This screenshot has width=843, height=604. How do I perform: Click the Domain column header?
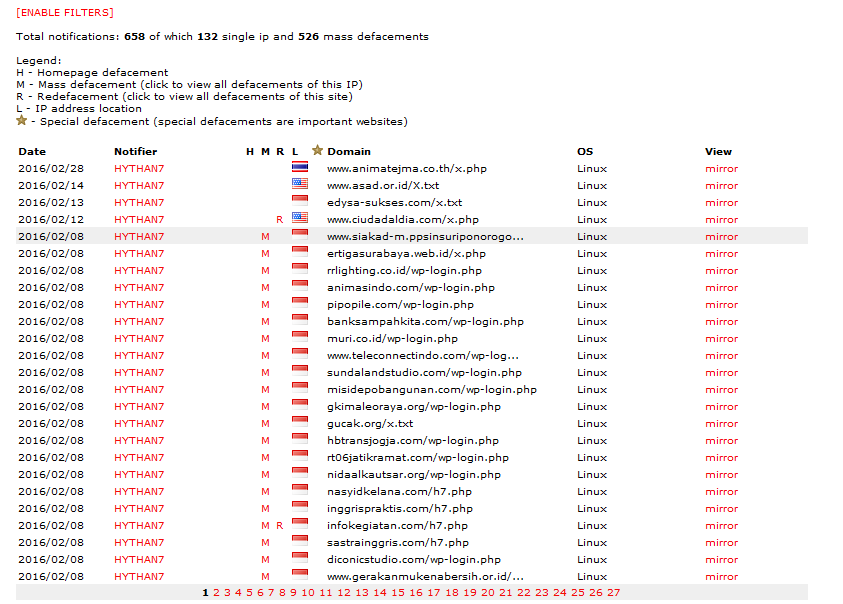pos(349,151)
